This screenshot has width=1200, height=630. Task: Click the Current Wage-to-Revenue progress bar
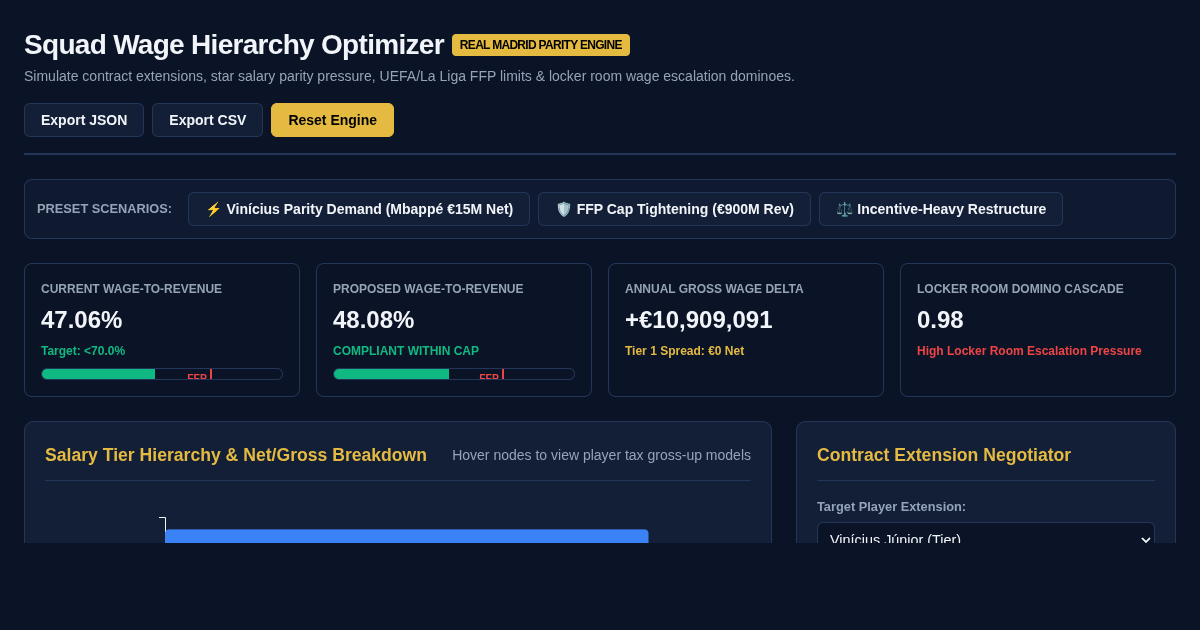(x=162, y=374)
